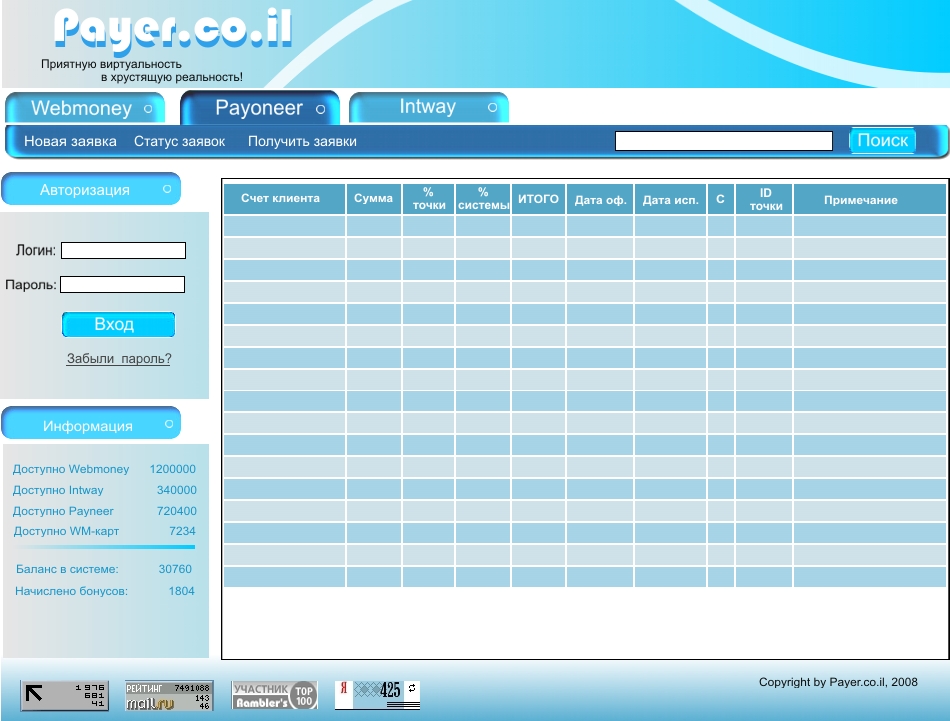Viewport: 950px width, 721px height.
Task: Select the Intway tab
Action: pos(429,107)
